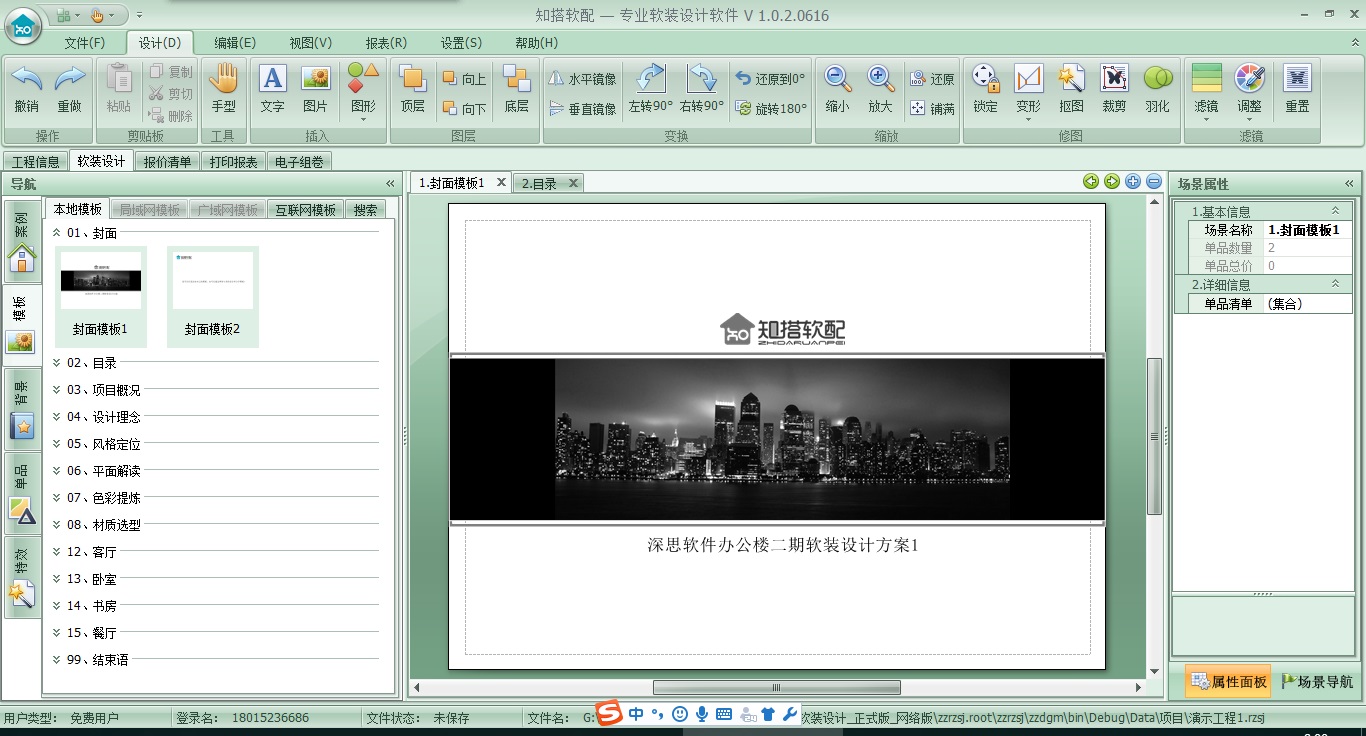Click the 撤销 undo icon
Image resolution: width=1366 pixels, height=736 pixels.
[x=27, y=88]
